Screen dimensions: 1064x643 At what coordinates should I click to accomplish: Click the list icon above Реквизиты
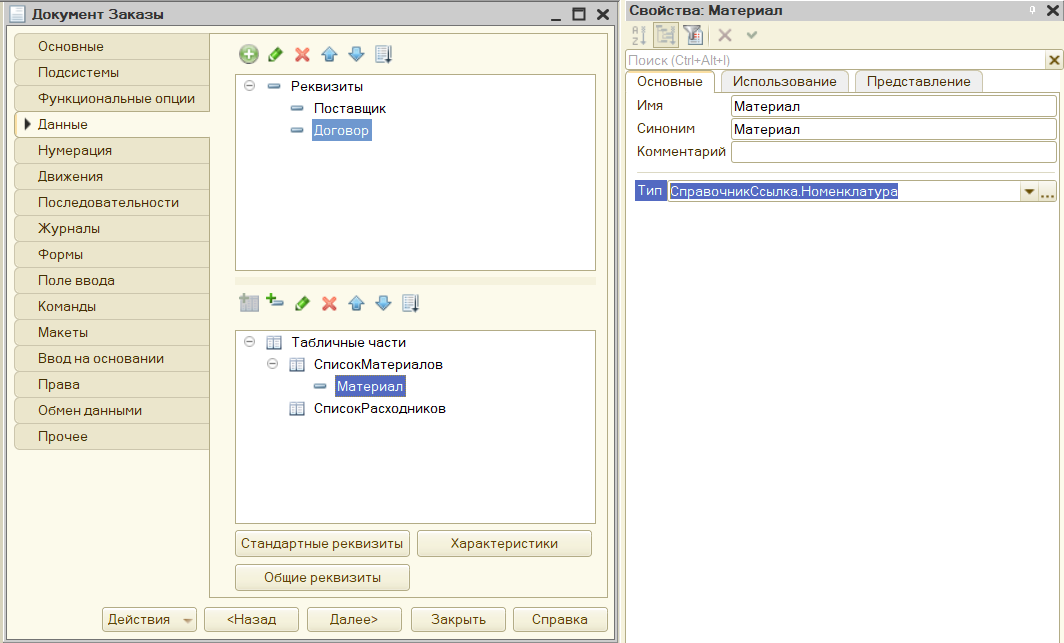coord(383,54)
